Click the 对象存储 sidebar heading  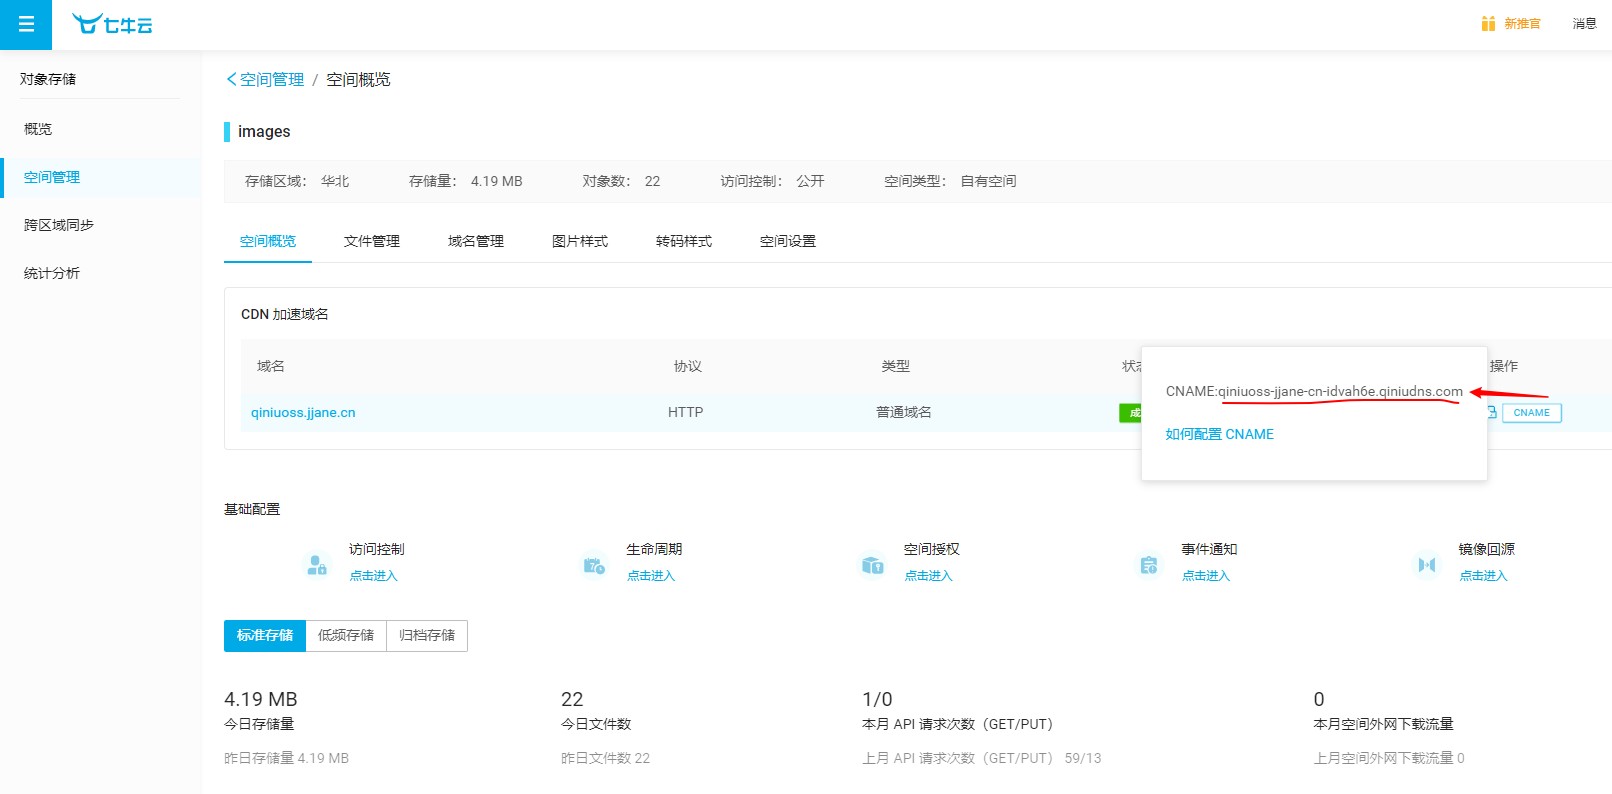[48, 79]
